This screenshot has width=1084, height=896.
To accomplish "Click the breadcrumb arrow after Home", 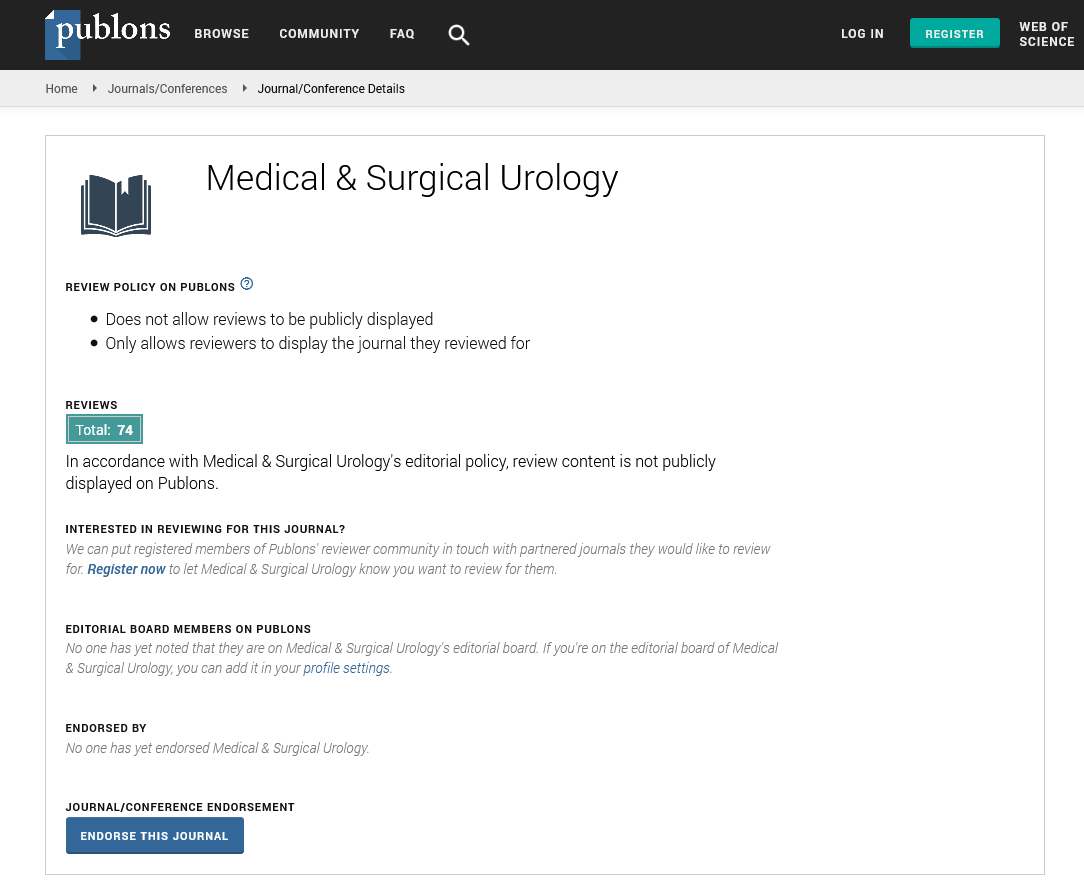I will pyautogui.click(x=94, y=88).
